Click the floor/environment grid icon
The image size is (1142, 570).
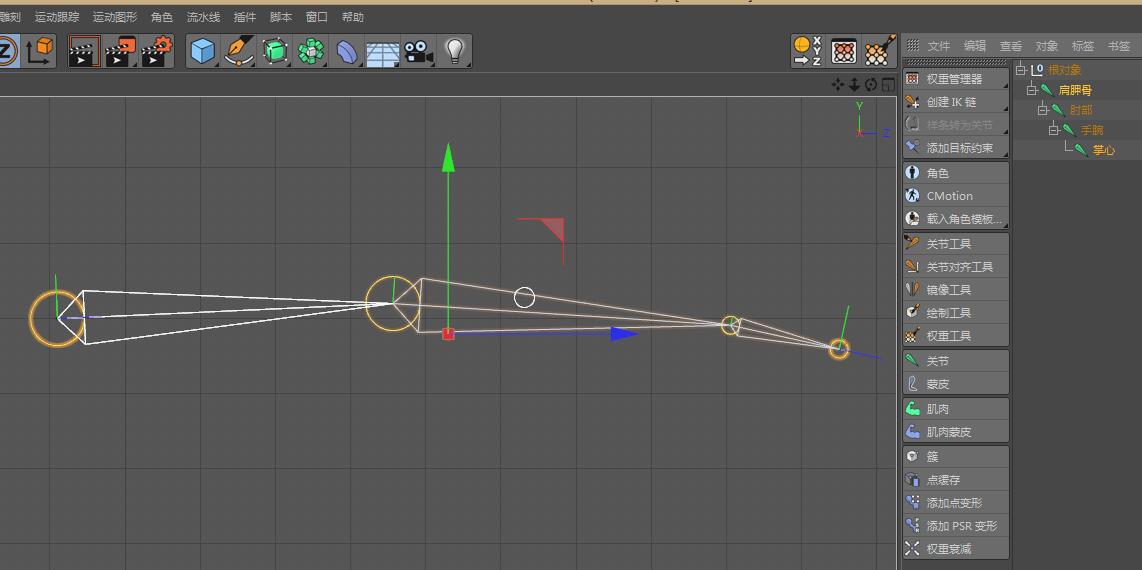(382, 51)
